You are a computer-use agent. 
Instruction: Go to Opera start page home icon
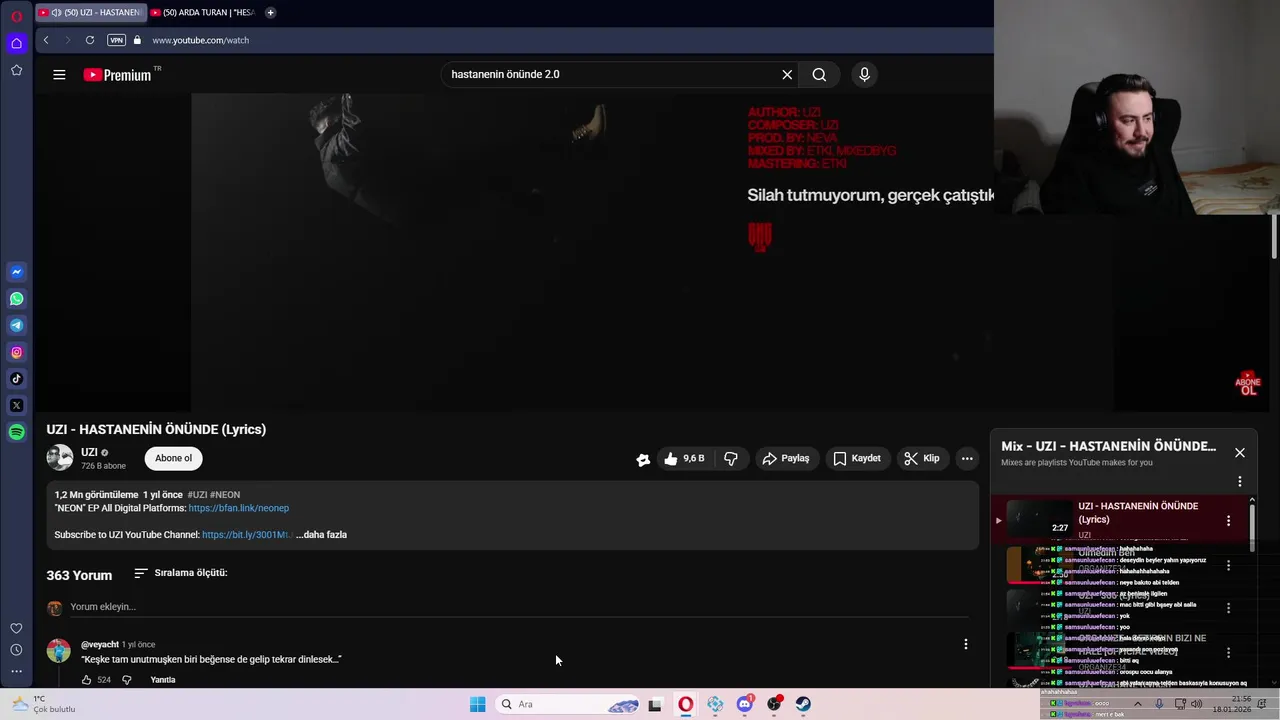pyautogui.click(x=16, y=43)
